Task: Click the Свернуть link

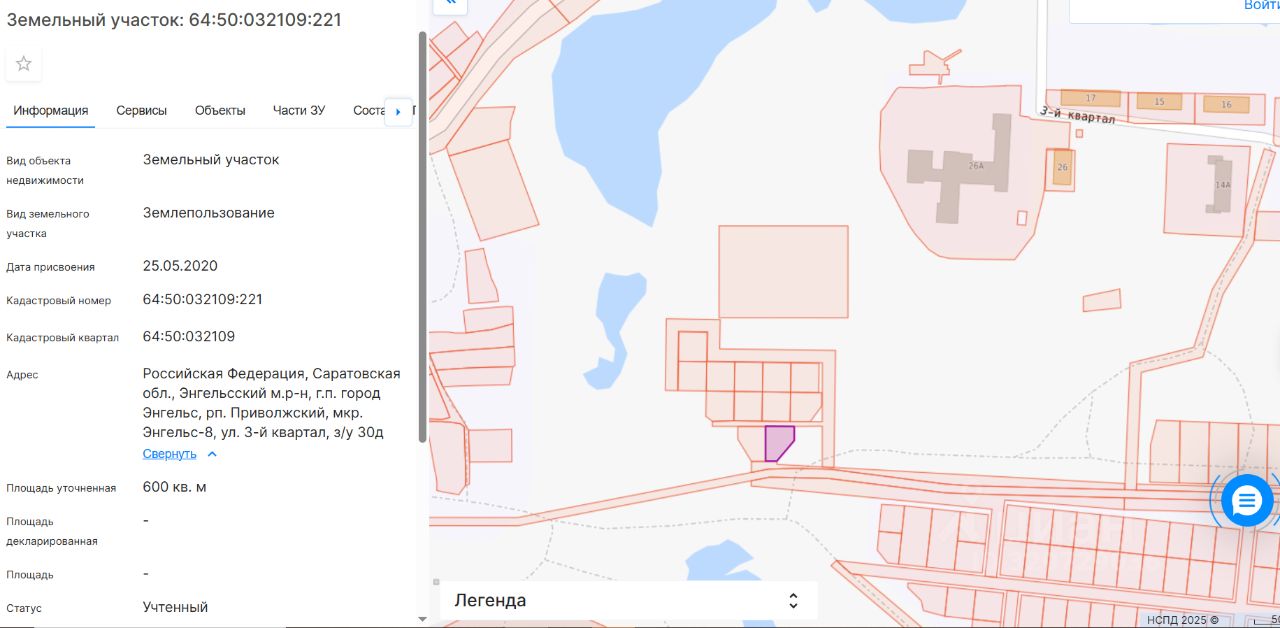Action: click(169, 454)
